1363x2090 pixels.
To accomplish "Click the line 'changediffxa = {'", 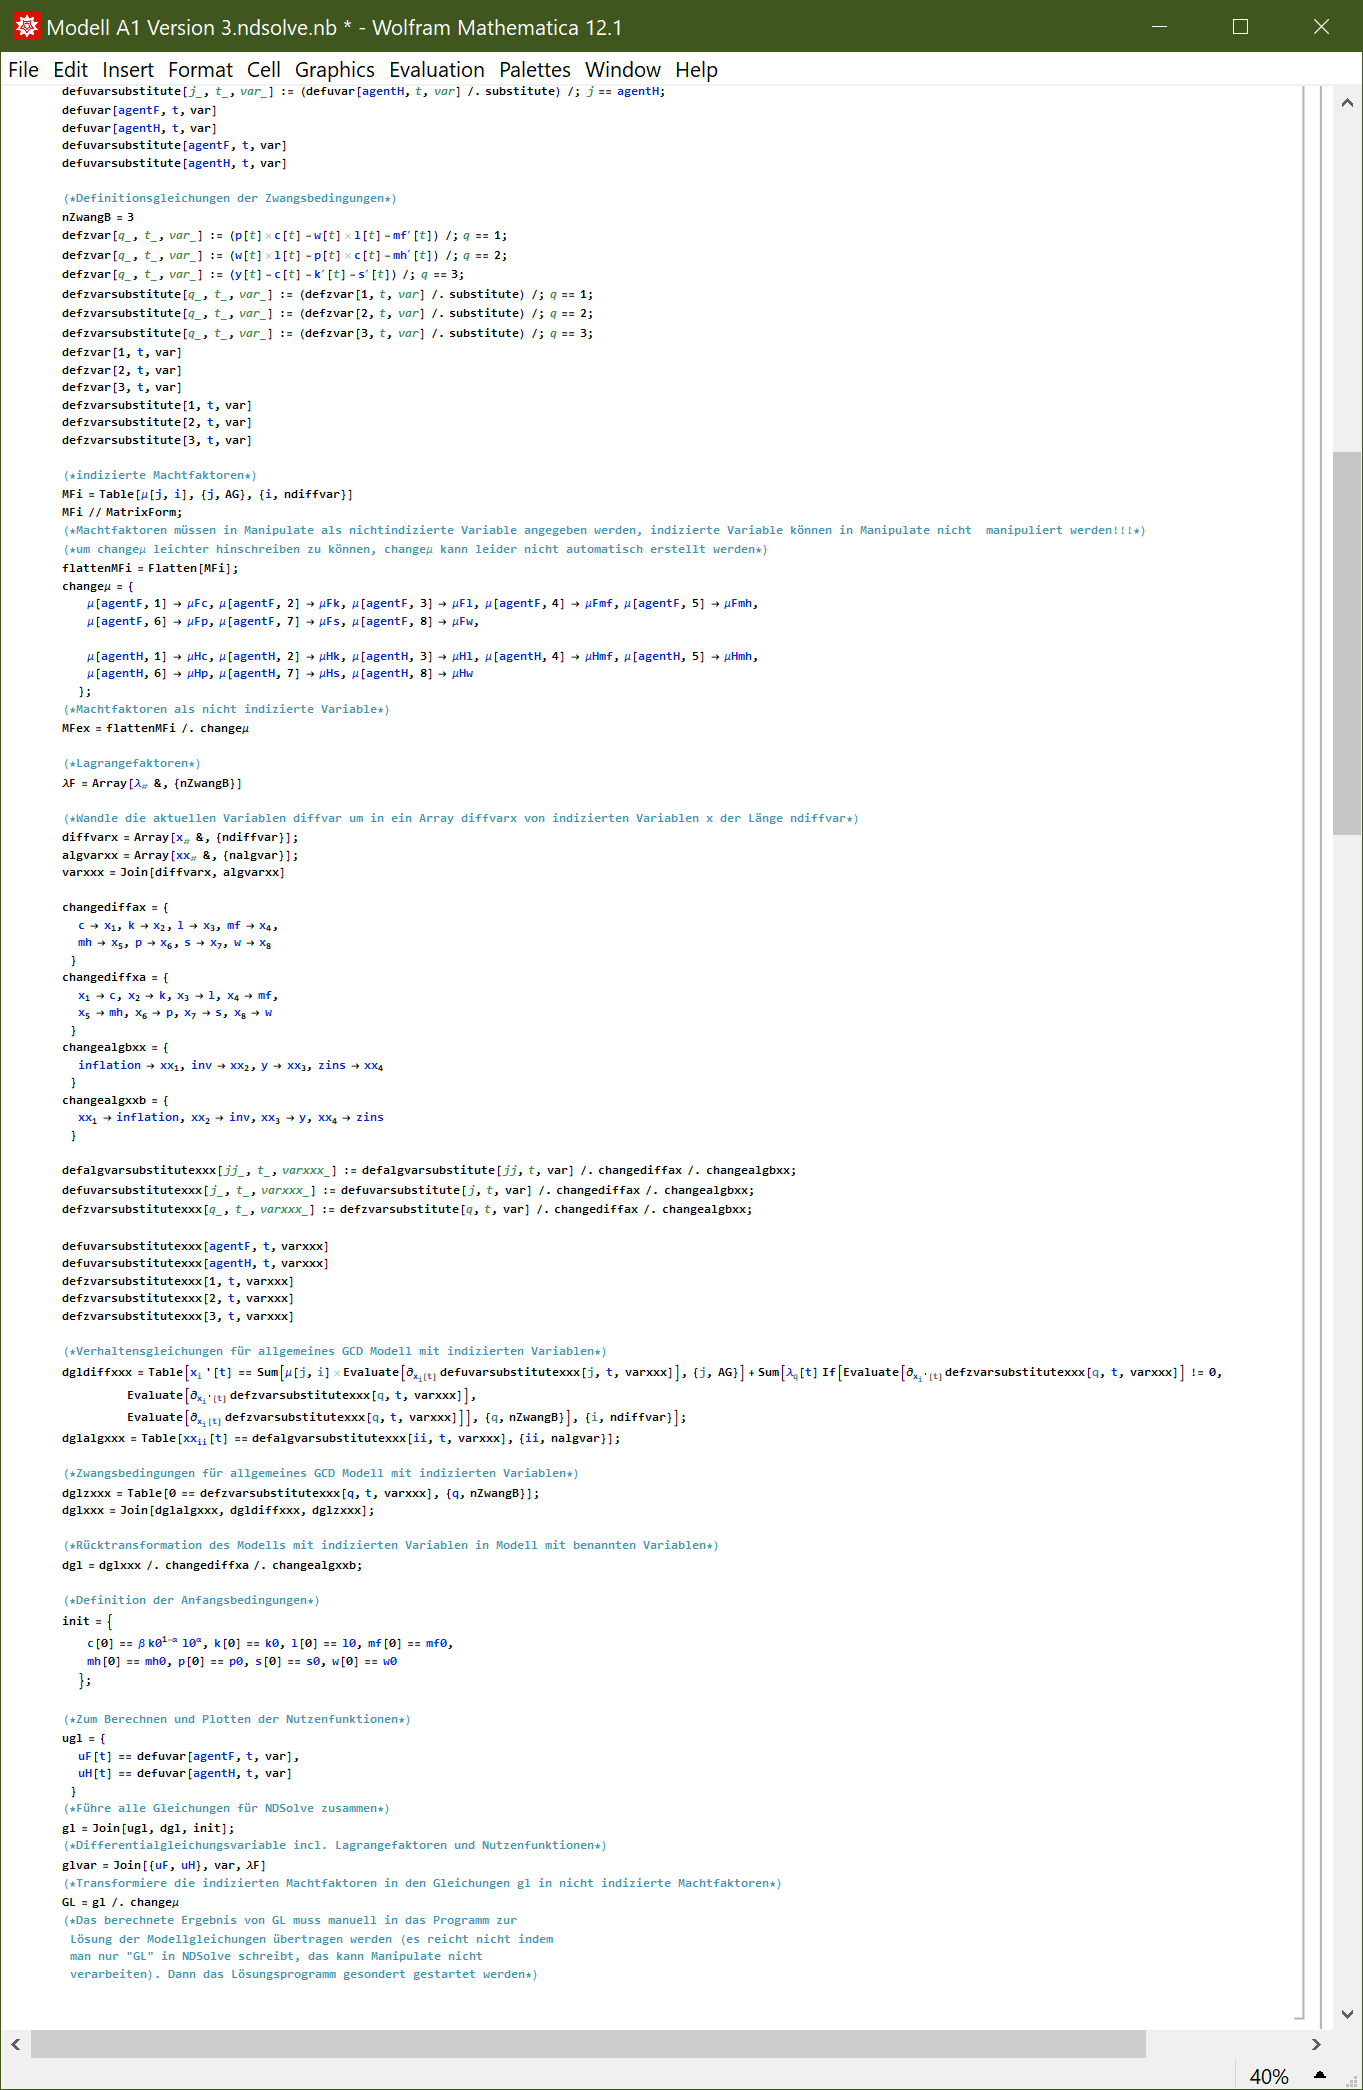I will pos(115,977).
